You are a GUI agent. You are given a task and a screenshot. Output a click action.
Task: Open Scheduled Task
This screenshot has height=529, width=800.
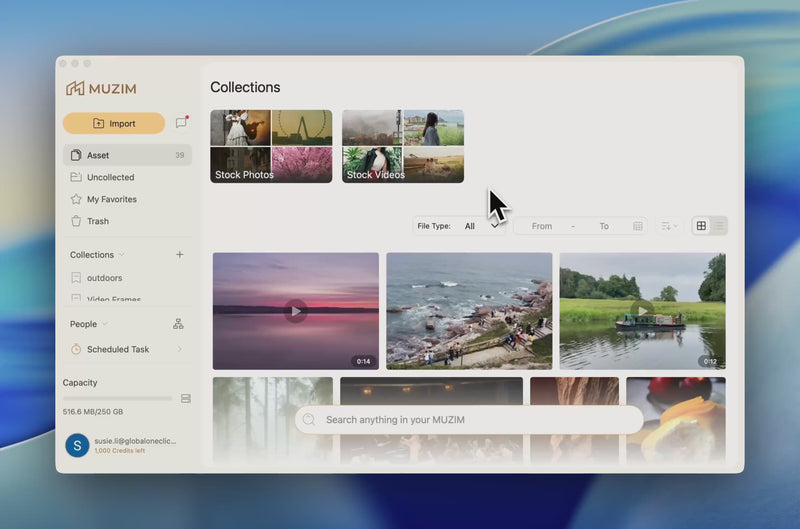coord(127,349)
